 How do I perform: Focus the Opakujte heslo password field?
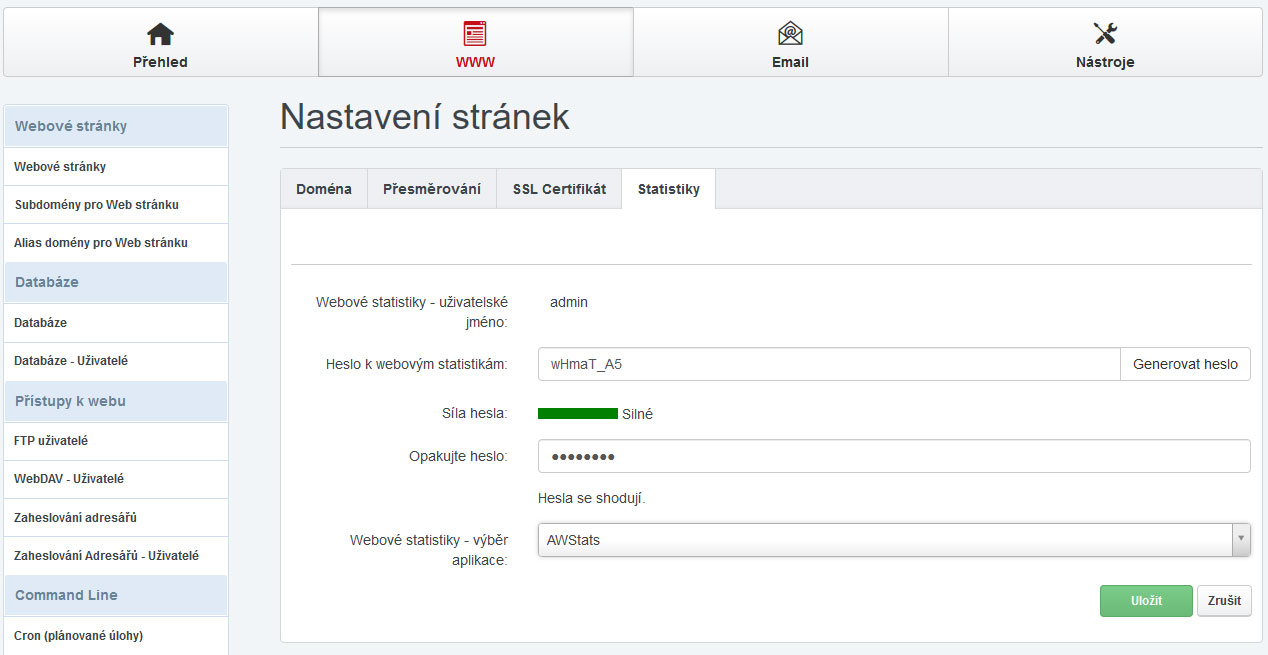[x=894, y=456]
